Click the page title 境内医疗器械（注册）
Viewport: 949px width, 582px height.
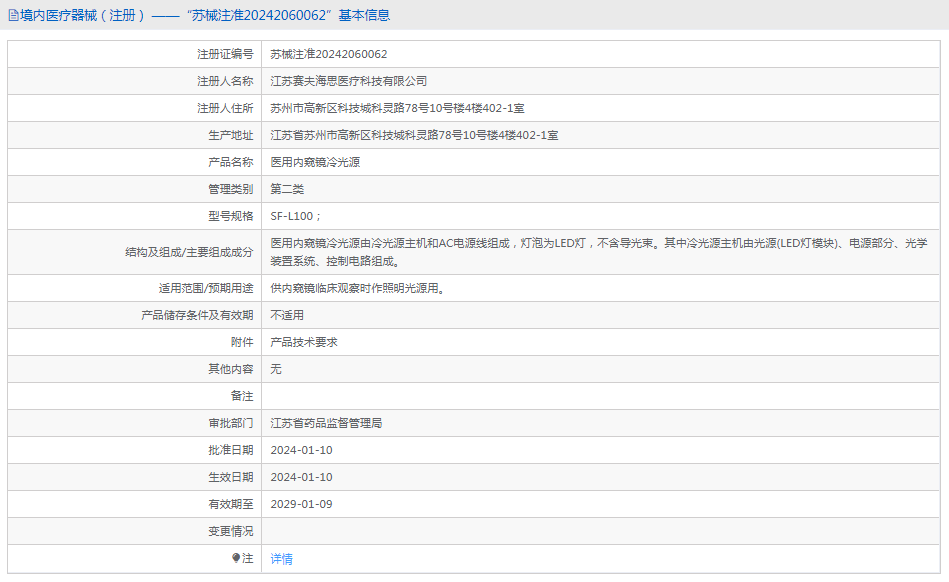coord(83,15)
